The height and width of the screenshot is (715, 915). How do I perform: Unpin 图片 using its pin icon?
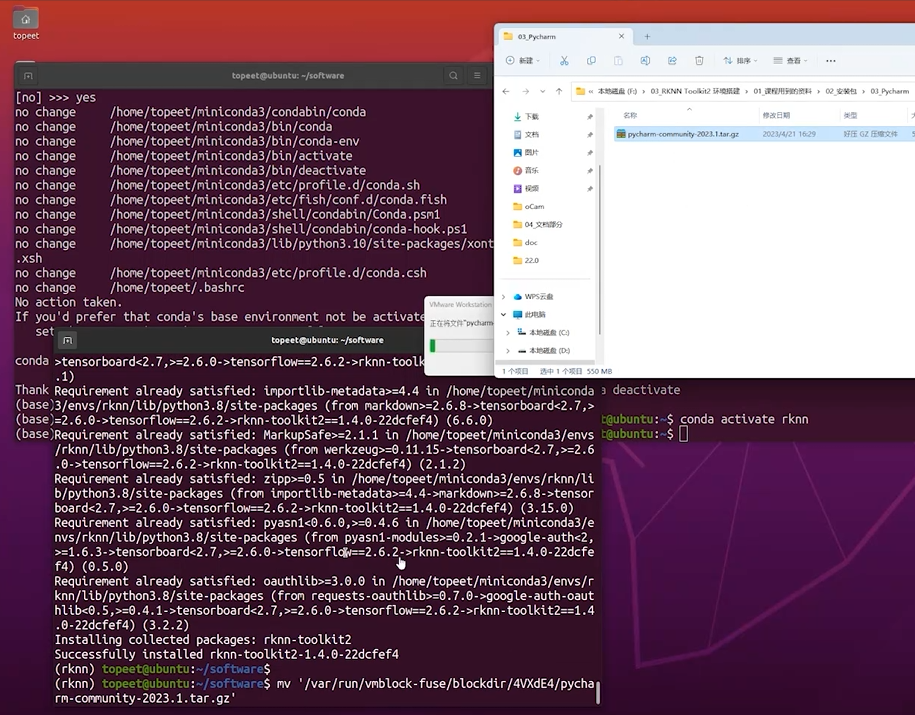[x=589, y=152]
